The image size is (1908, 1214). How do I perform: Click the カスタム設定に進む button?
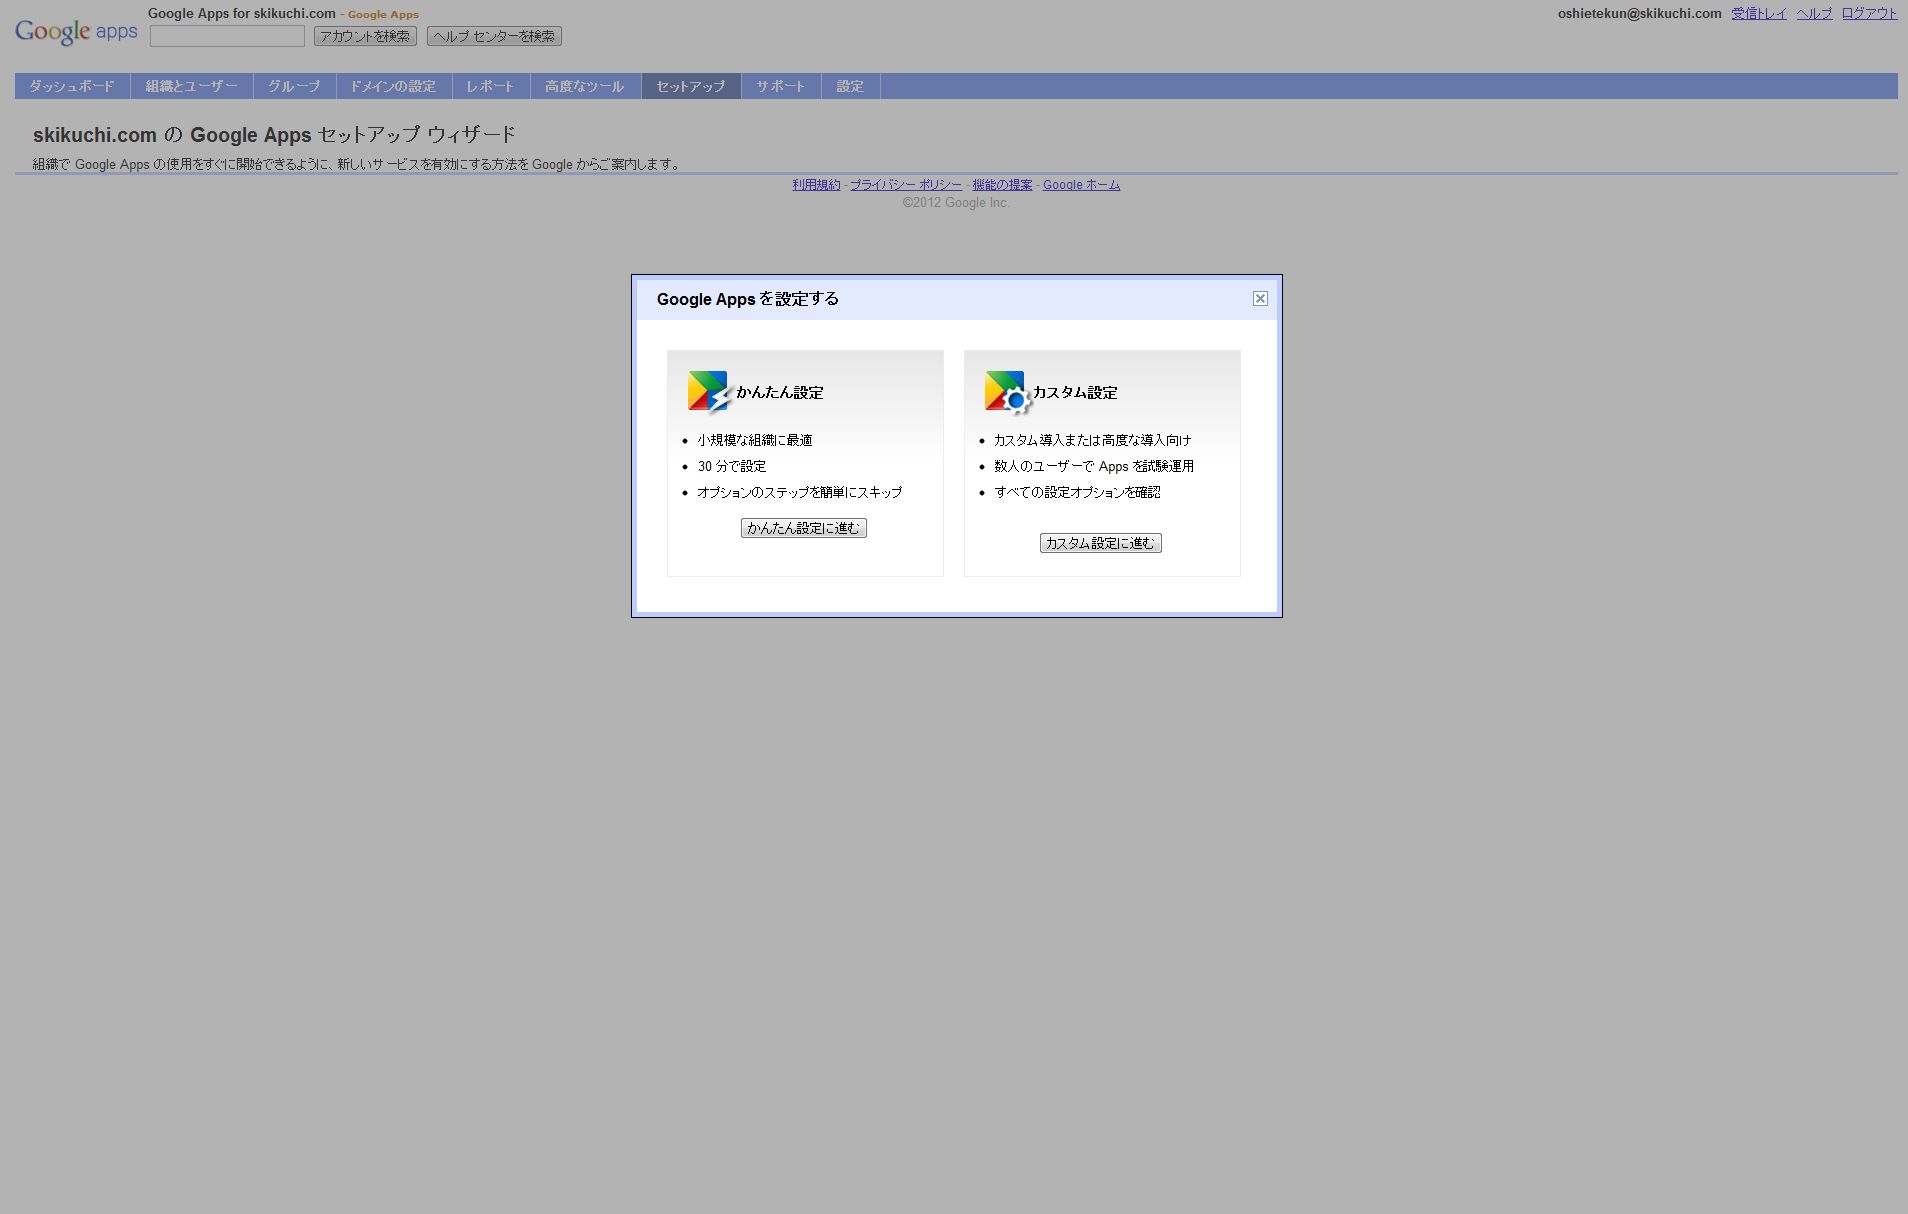click(1101, 543)
